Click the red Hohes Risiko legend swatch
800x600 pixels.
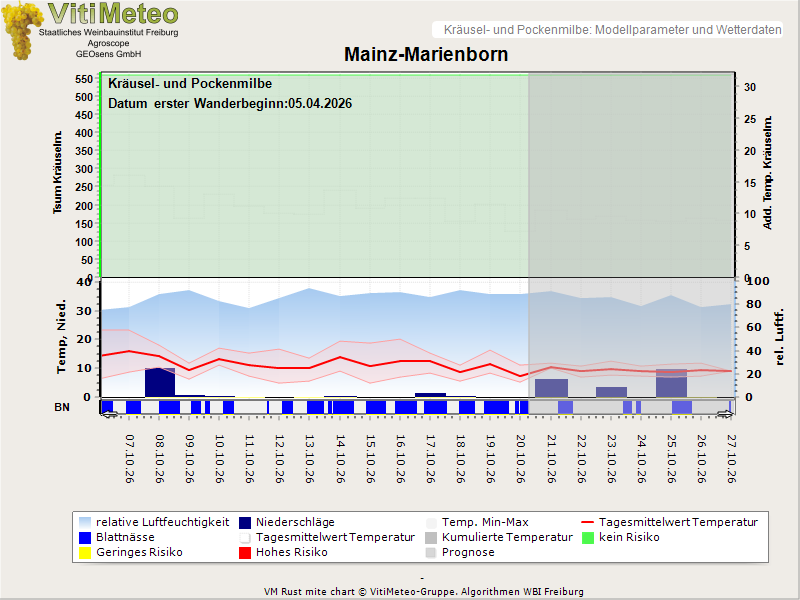[245, 553]
